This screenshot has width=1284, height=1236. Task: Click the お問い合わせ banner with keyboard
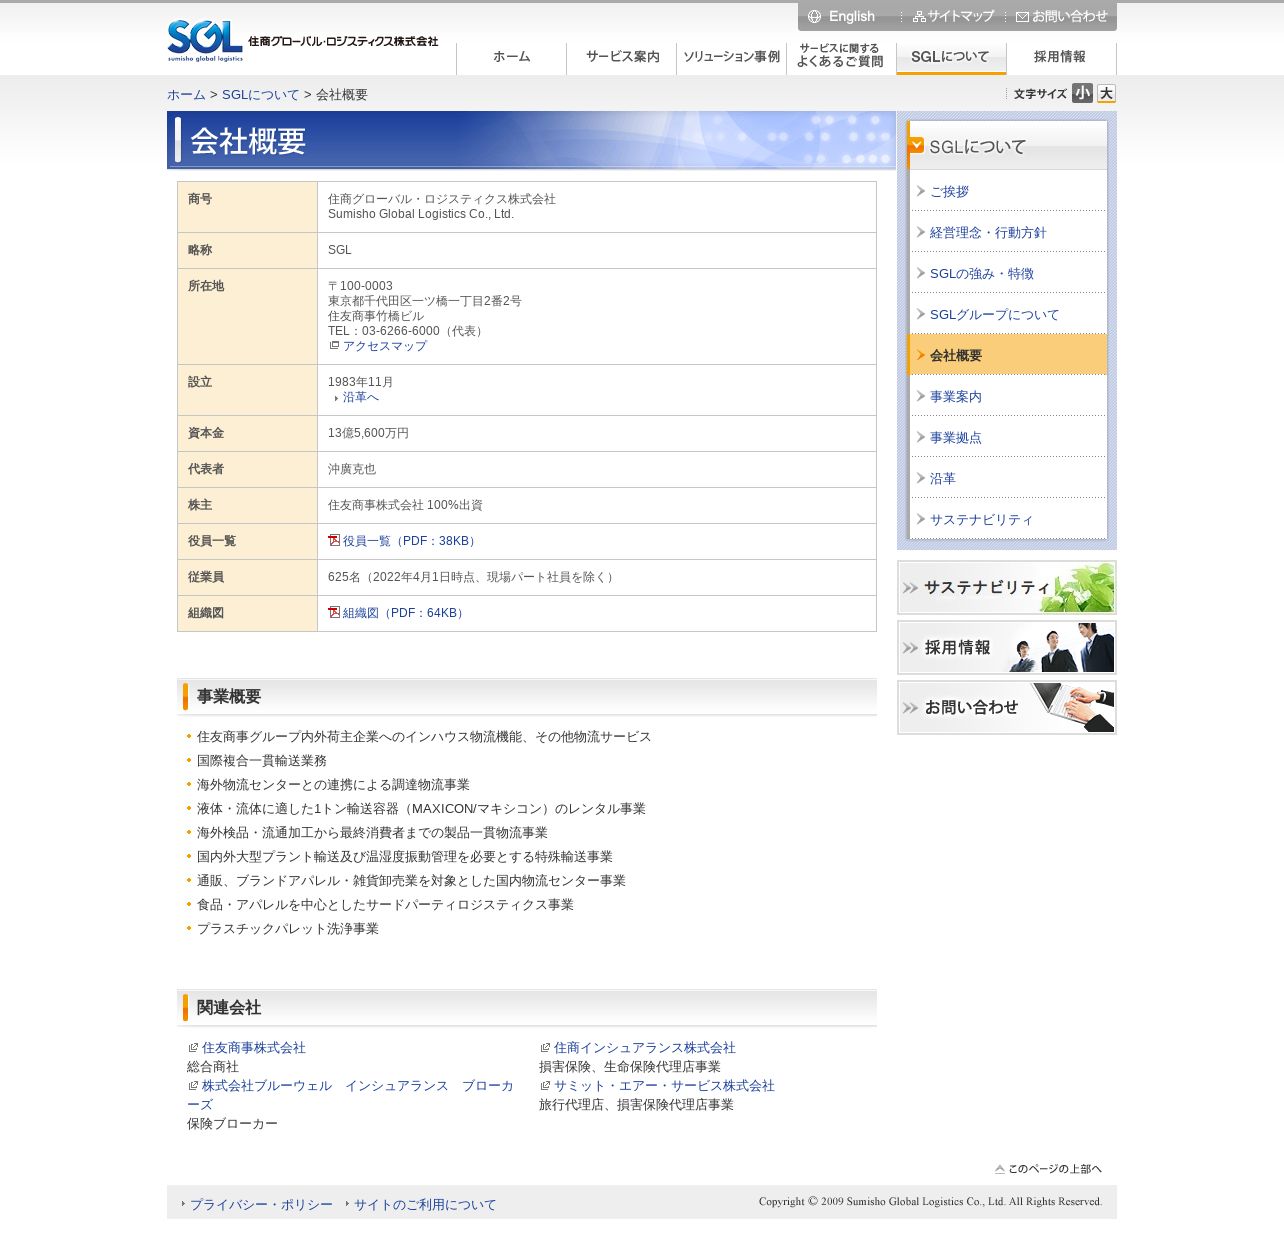coord(1007,707)
